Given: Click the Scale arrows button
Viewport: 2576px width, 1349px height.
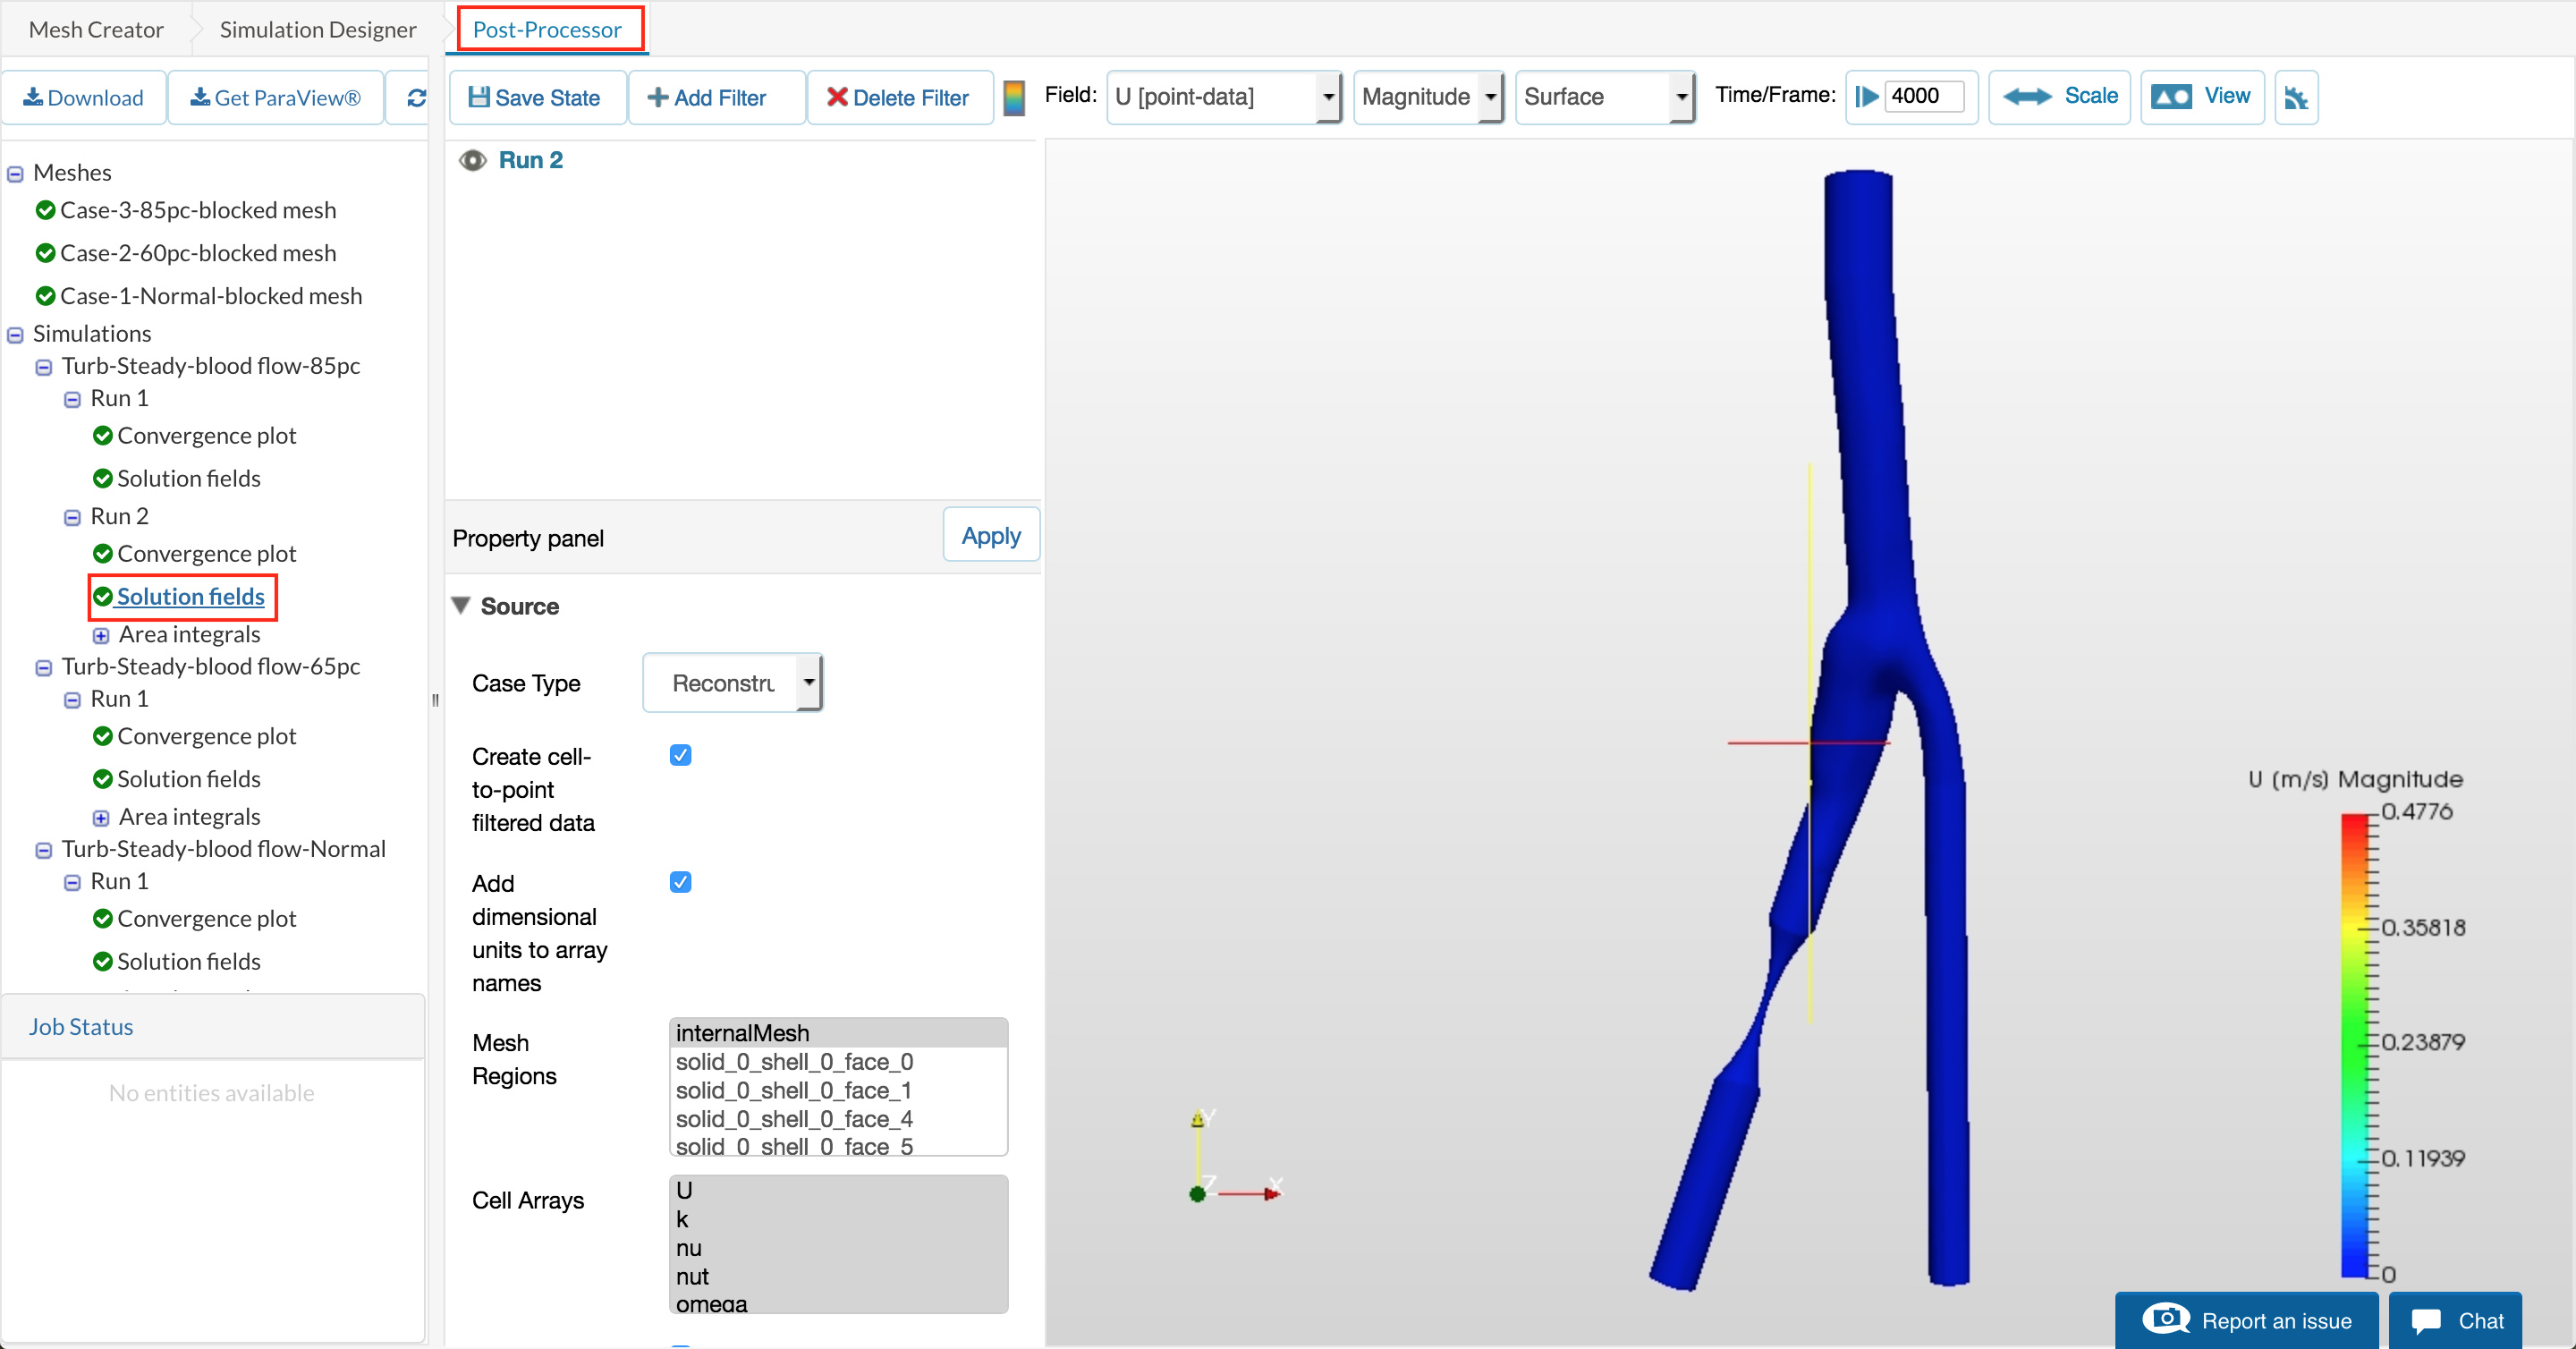Looking at the screenshot, I should pos(2059,96).
